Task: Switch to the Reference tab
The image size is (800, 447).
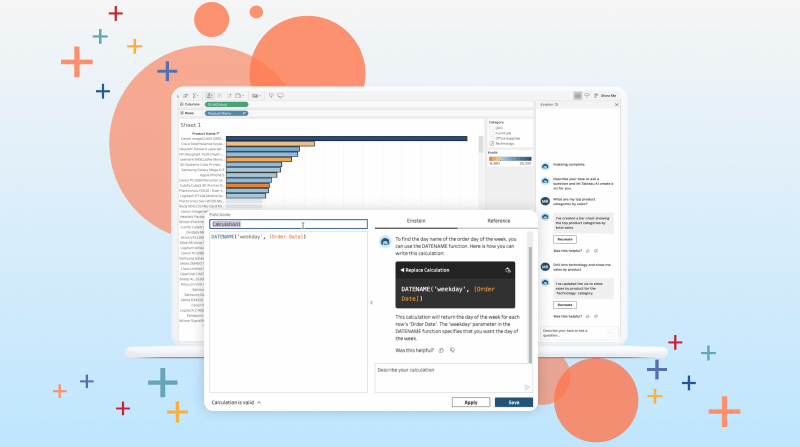Action: pyautogui.click(x=498, y=220)
